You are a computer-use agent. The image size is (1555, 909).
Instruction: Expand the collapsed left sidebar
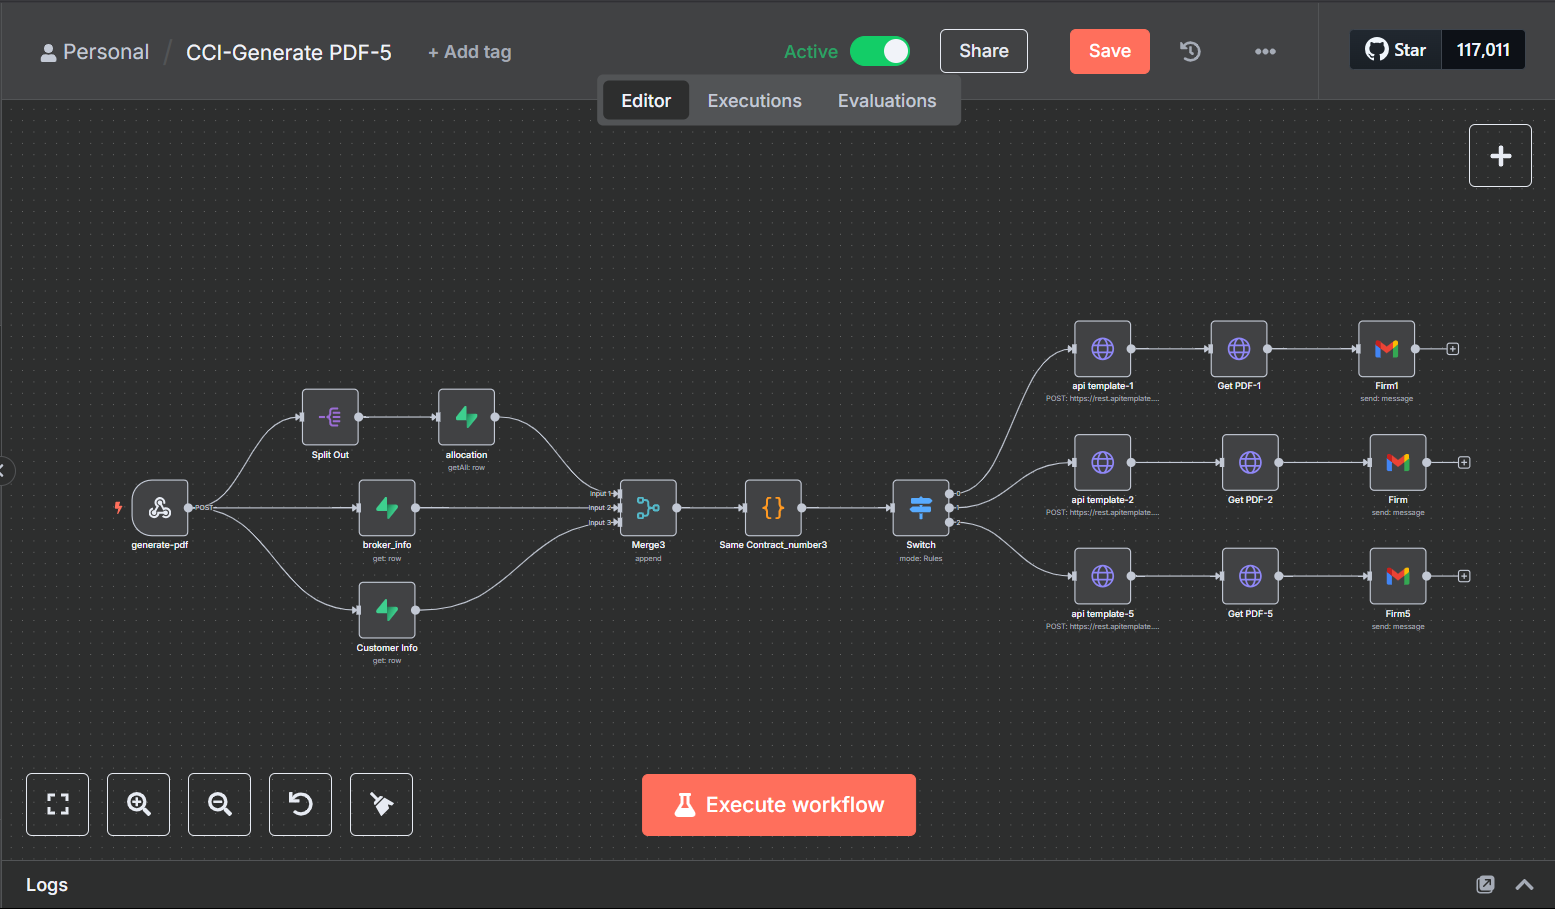click(x=5, y=470)
